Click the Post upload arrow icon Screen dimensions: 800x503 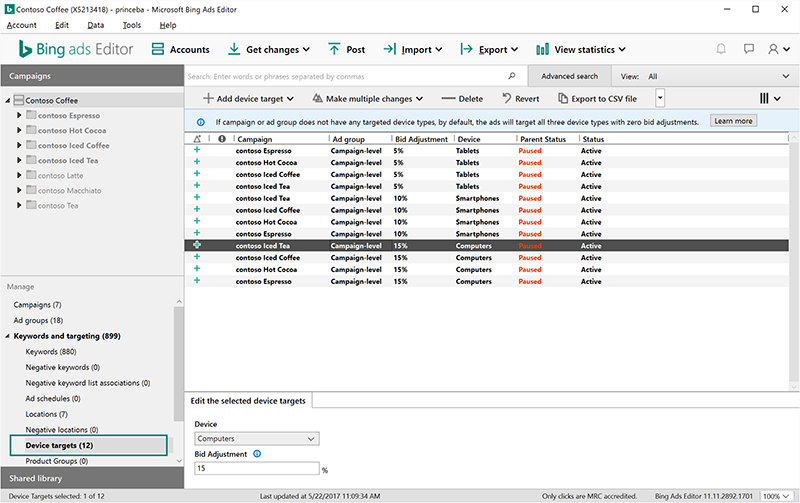click(x=334, y=49)
